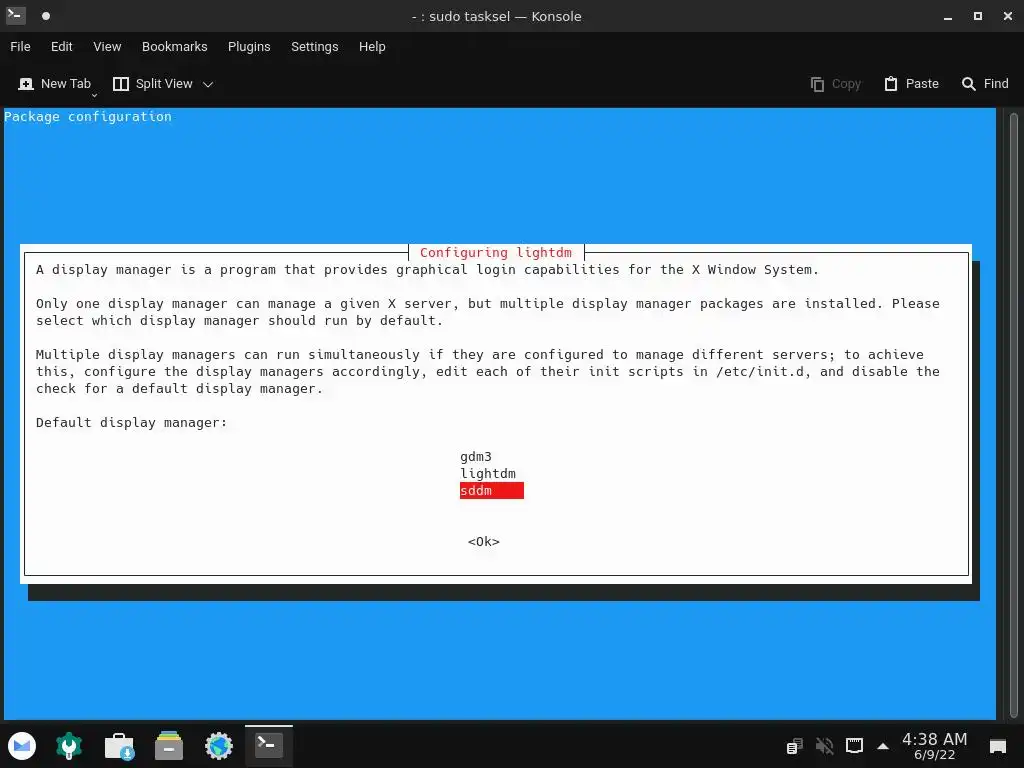Open the Help menu
The width and height of the screenshot is (1024, 768).
coord(372,46)
